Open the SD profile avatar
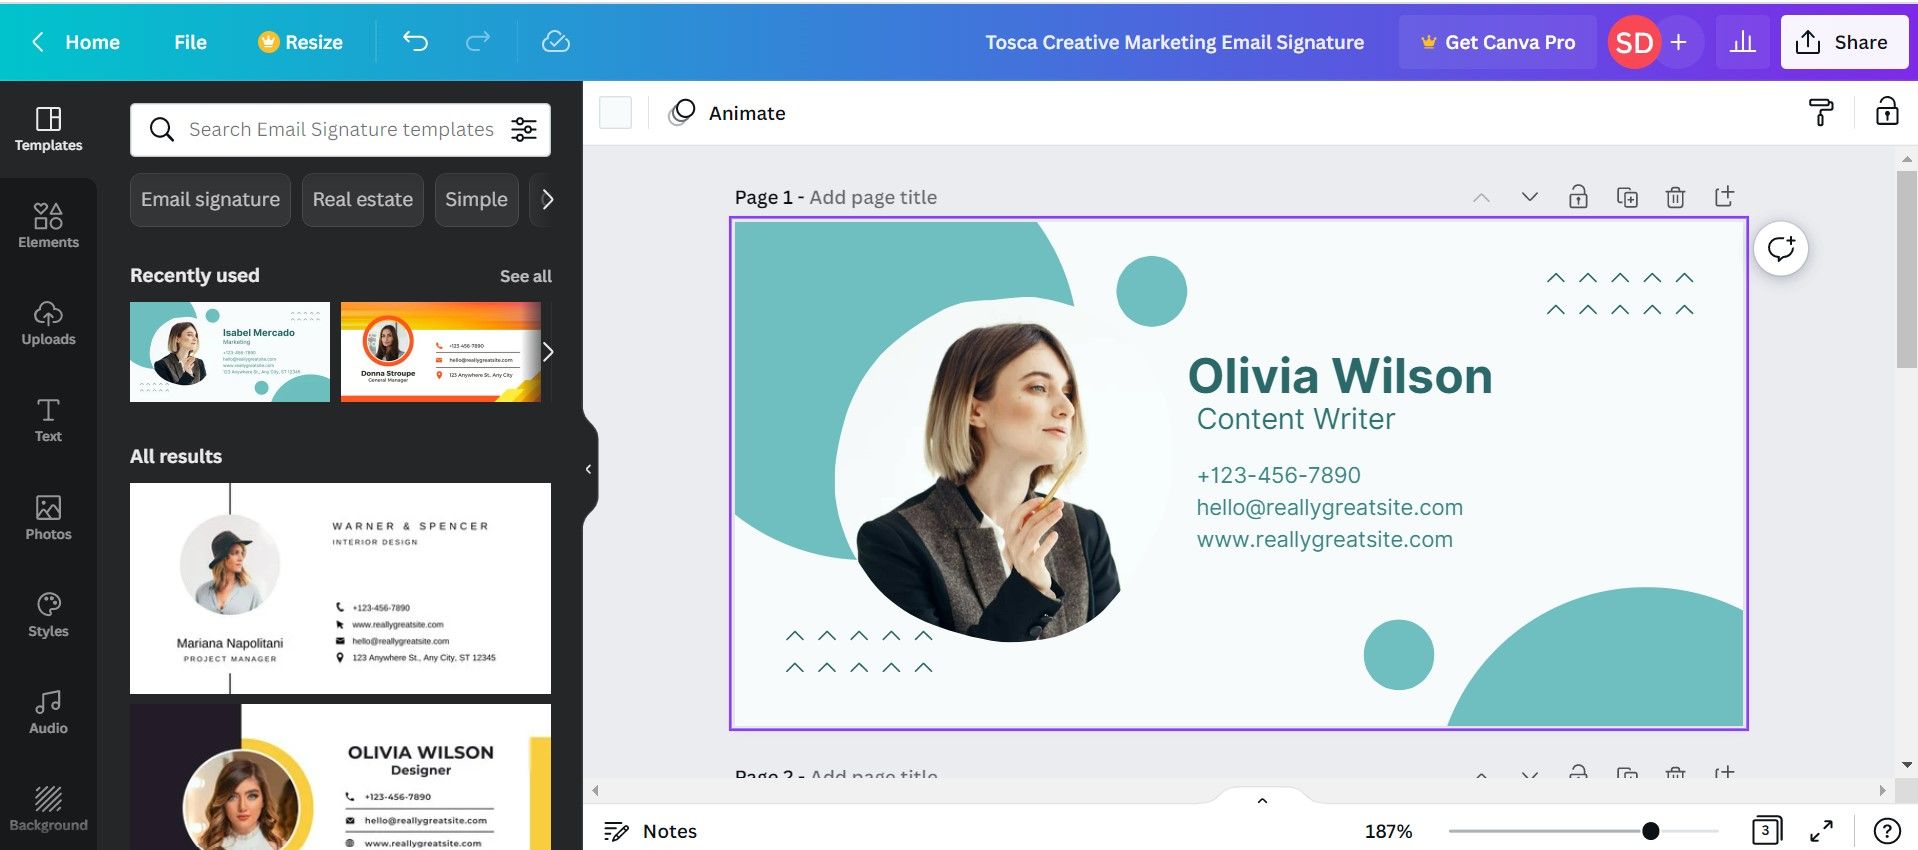The width and height of the screenshot is (1918, 850). [1633, 42]
